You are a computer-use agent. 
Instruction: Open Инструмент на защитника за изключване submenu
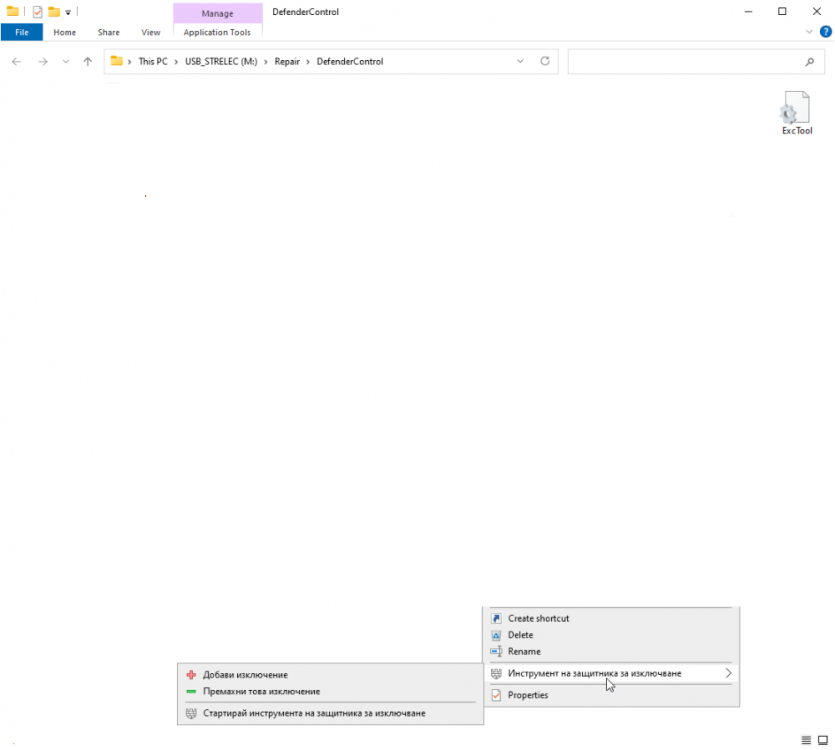click(x=611, y=673)
